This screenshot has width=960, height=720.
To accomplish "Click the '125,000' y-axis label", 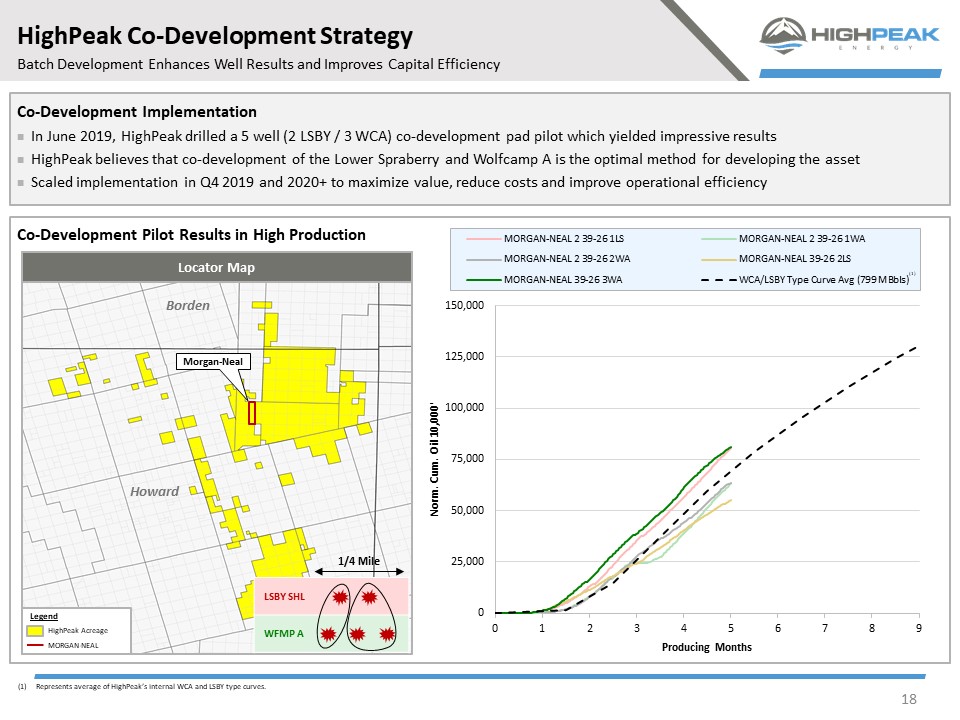I will coord(464,356).
